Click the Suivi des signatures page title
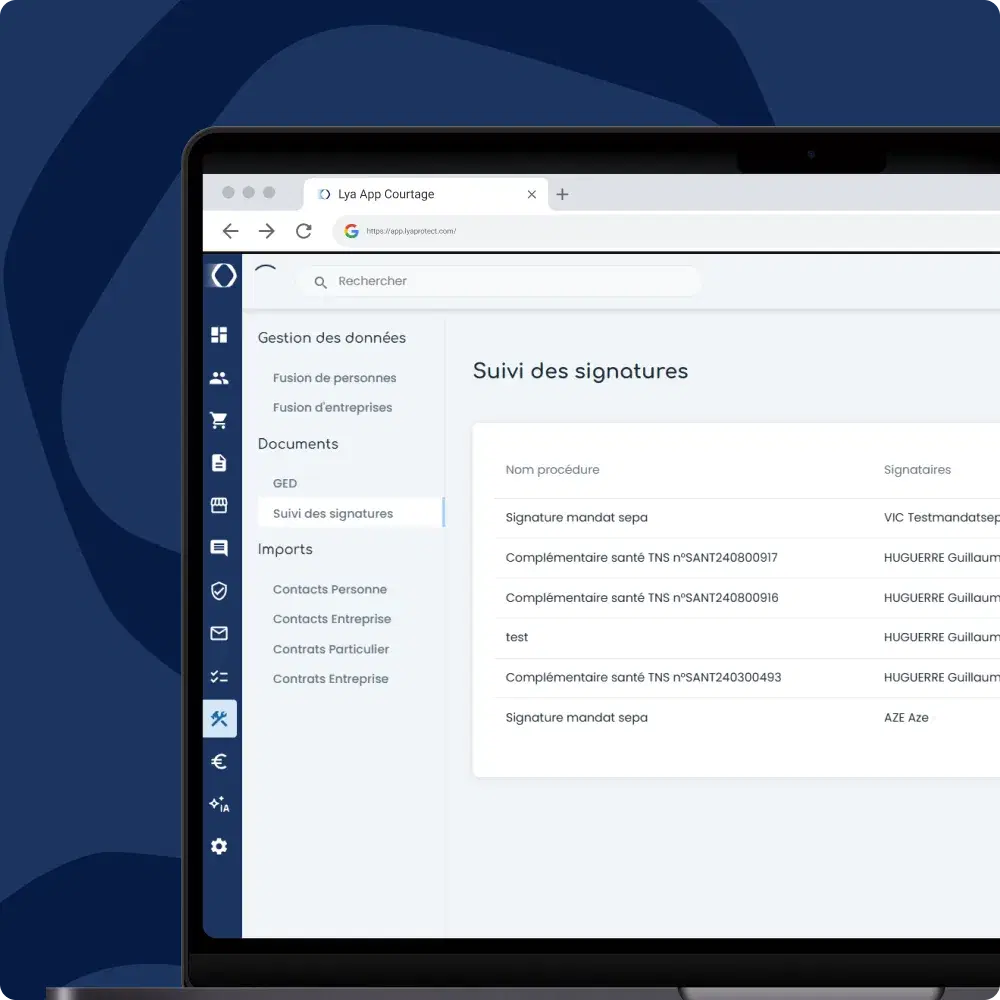 (580, 371)
